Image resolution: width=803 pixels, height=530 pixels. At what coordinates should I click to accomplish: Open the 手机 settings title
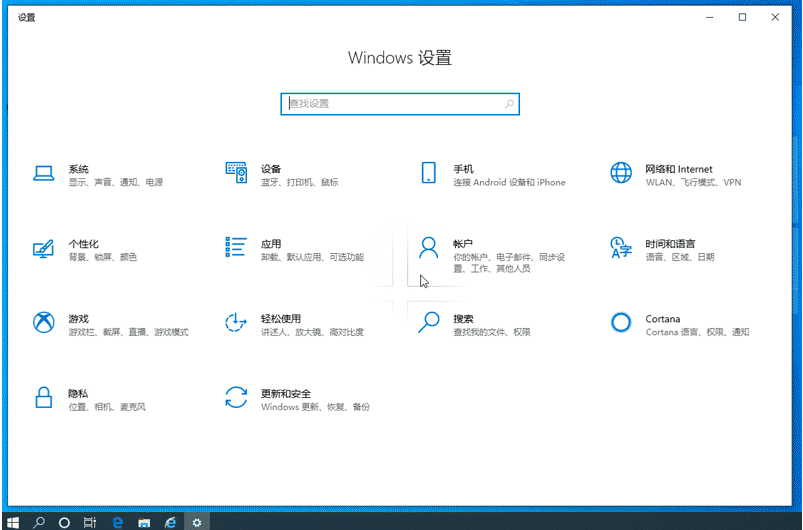463,169
